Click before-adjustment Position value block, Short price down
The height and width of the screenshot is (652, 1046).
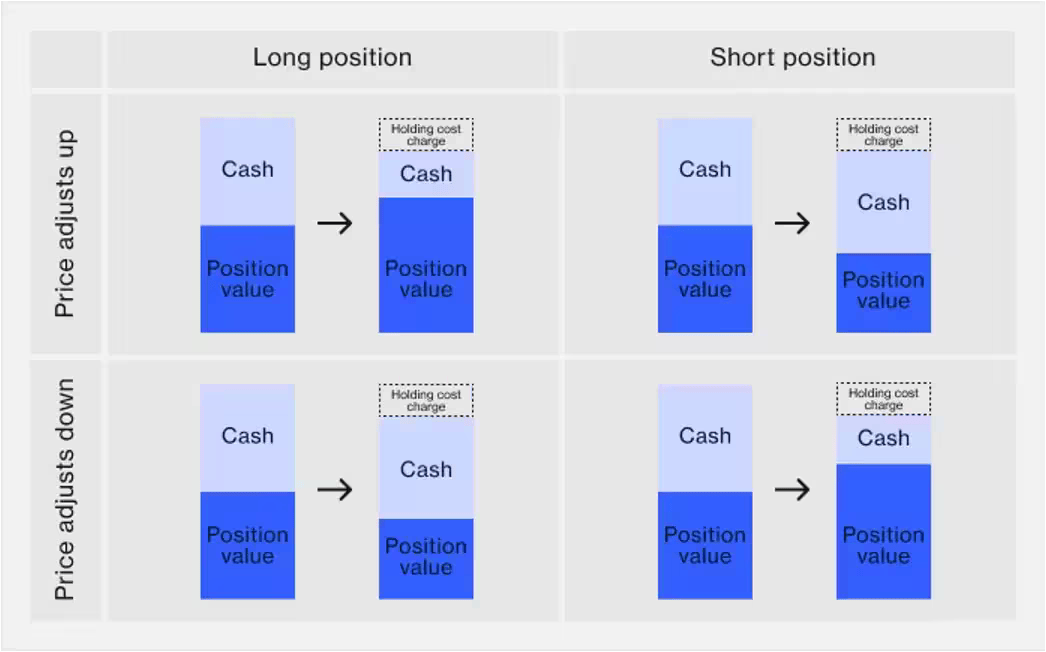click(705, 546)
